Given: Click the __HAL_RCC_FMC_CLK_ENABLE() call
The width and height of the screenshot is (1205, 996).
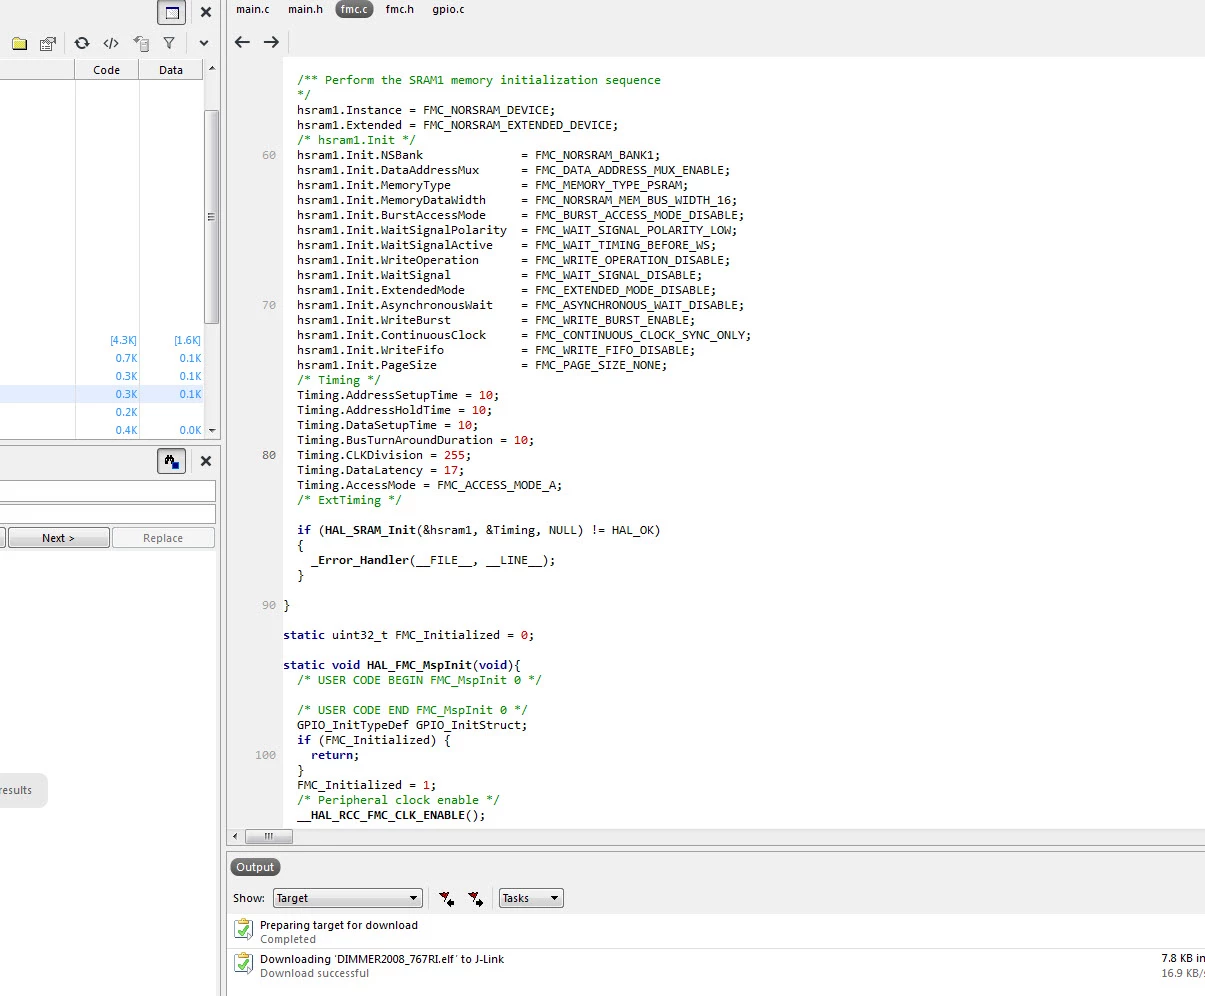Looking at the screenshot, I should point(391,815).
